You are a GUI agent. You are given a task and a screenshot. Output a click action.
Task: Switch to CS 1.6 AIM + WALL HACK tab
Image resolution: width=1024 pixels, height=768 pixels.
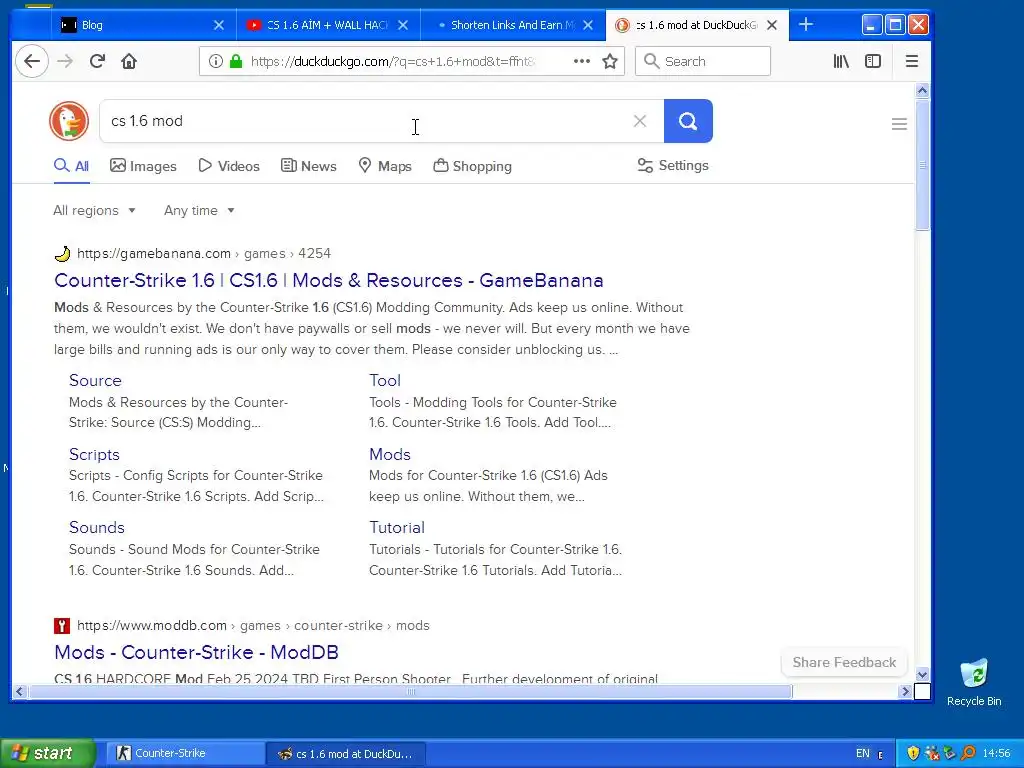click(327, 25)
